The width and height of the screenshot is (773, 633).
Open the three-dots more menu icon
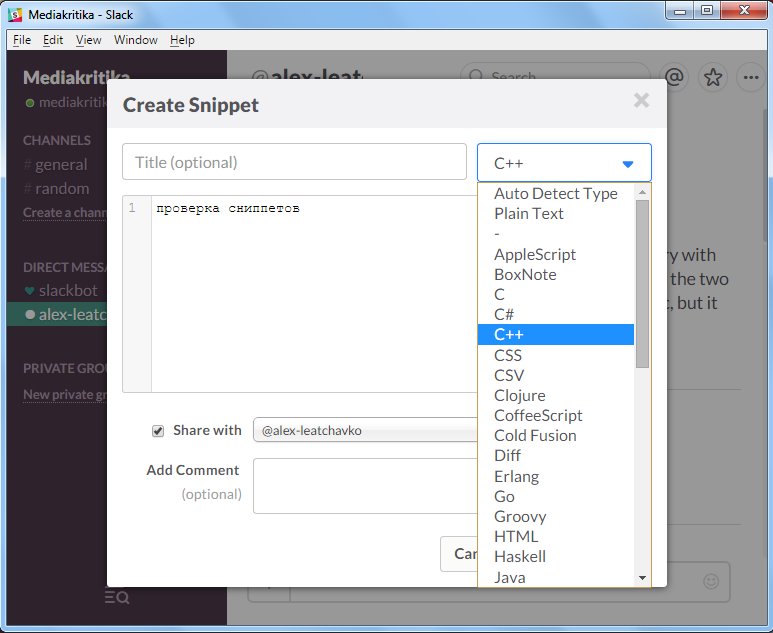(x=751, y=77)
